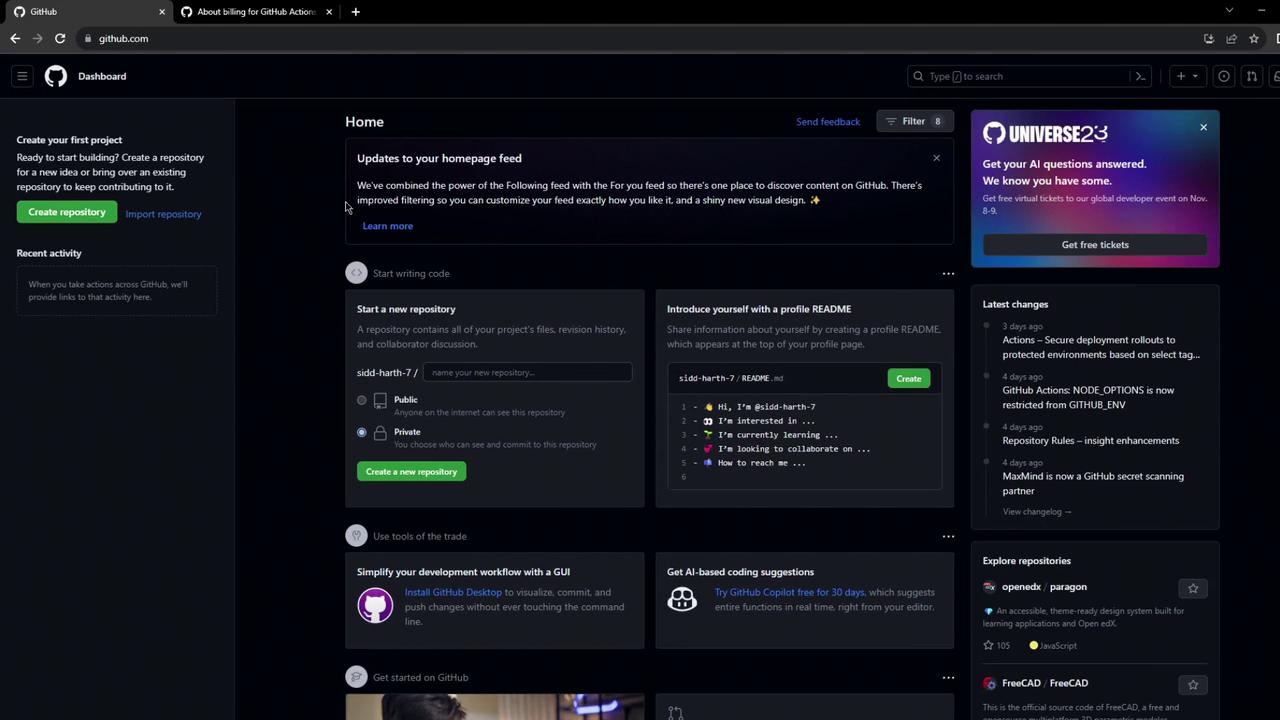Click the GitHub Desktop round icon
The image size is (1280, 720).
click(375, 606)
